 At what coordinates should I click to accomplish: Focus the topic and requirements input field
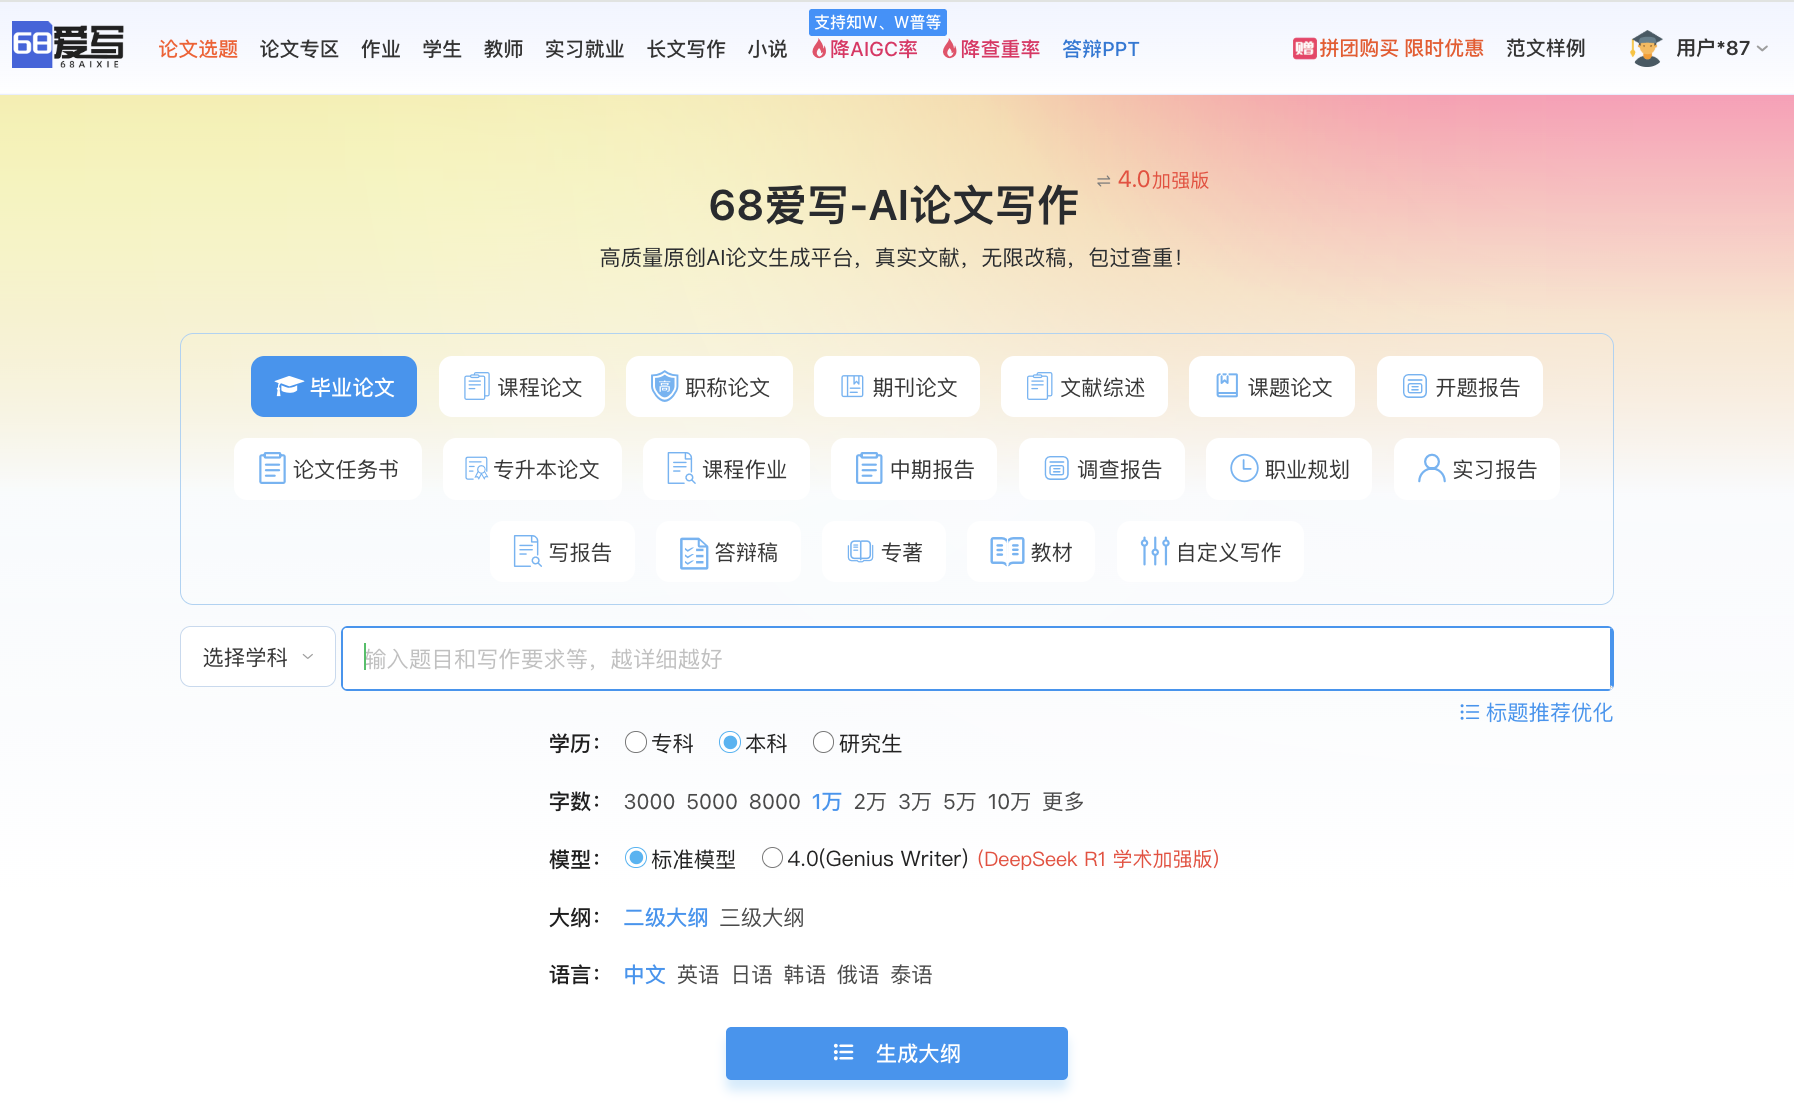point(976,659)
